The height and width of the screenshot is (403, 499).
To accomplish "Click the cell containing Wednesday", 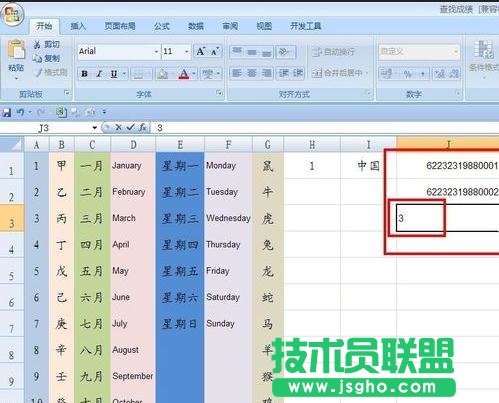I will point(228,218).
